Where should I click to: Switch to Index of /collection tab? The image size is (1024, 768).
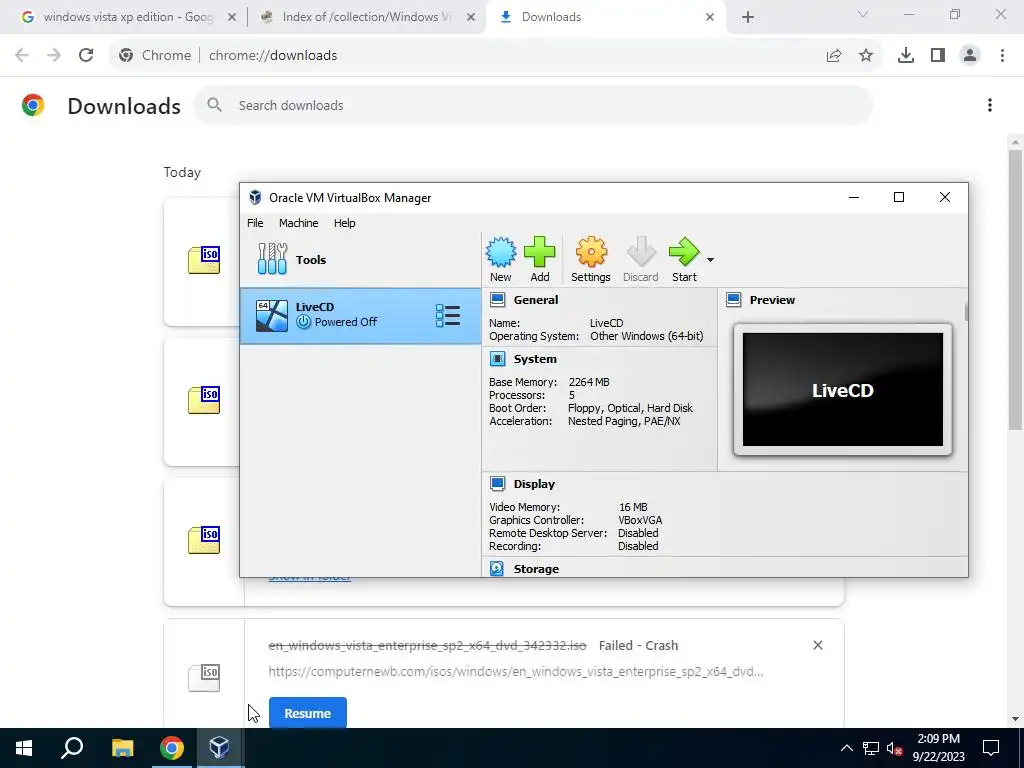pos(367,17)
